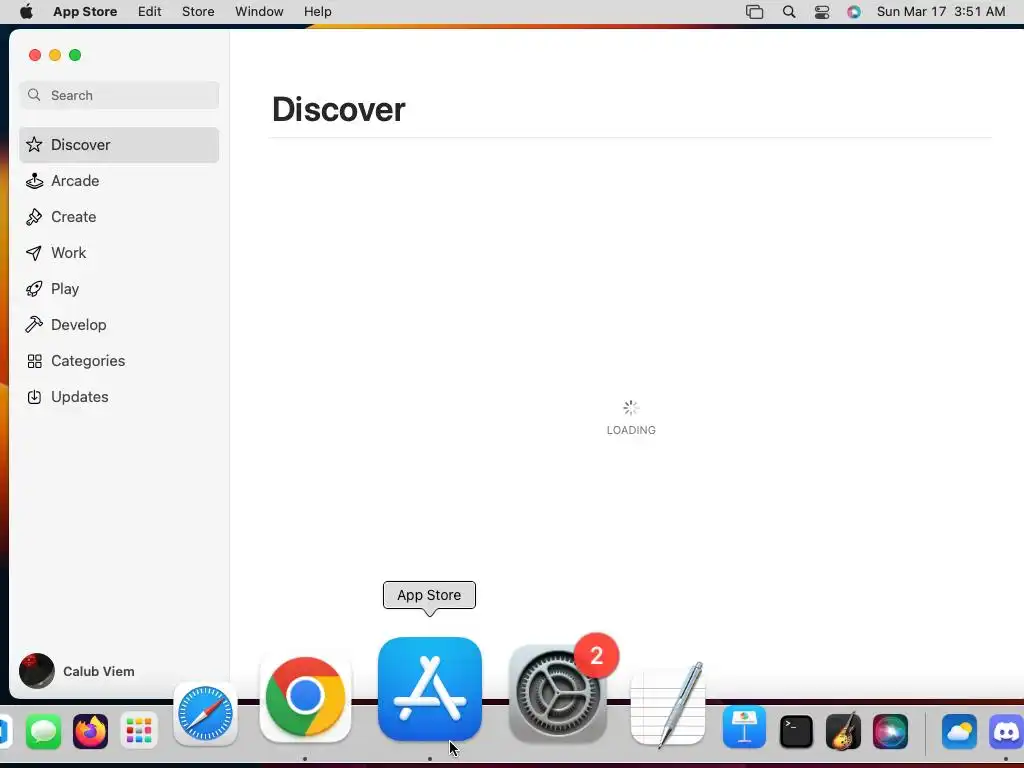Click the LOADING status text
The height and width of the screenshot is (768, 1024).
631,430
